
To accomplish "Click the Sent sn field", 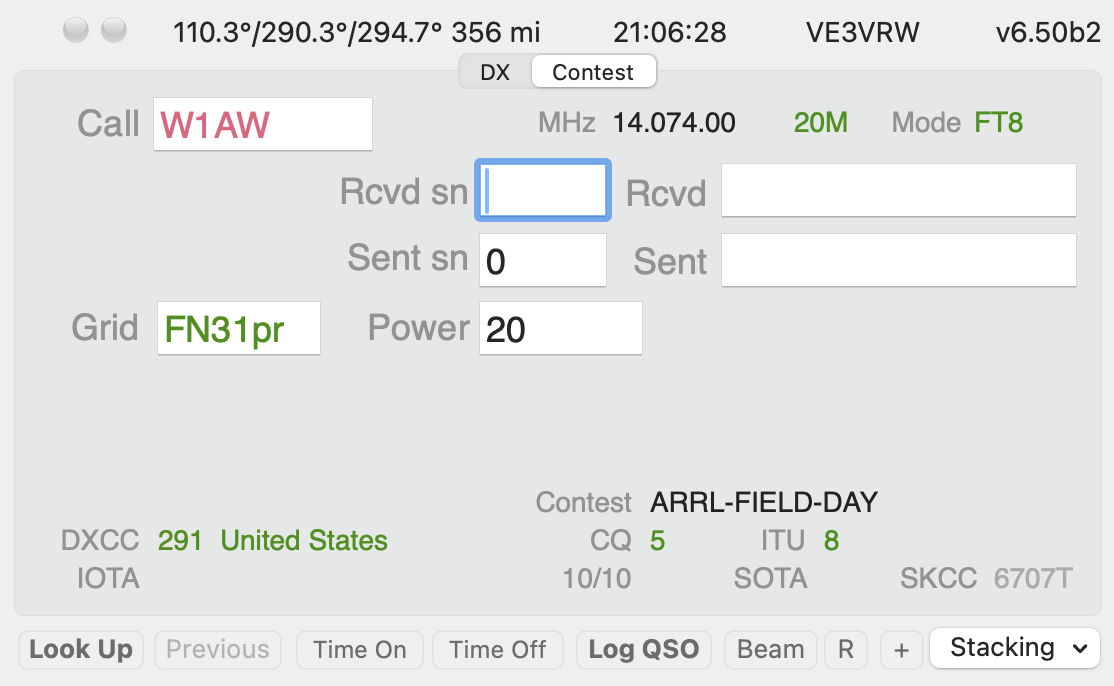I will click(x=543, y=261).
